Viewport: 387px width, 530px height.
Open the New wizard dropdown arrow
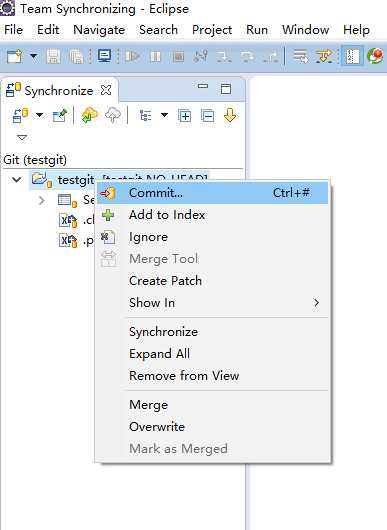coord(33,56)
